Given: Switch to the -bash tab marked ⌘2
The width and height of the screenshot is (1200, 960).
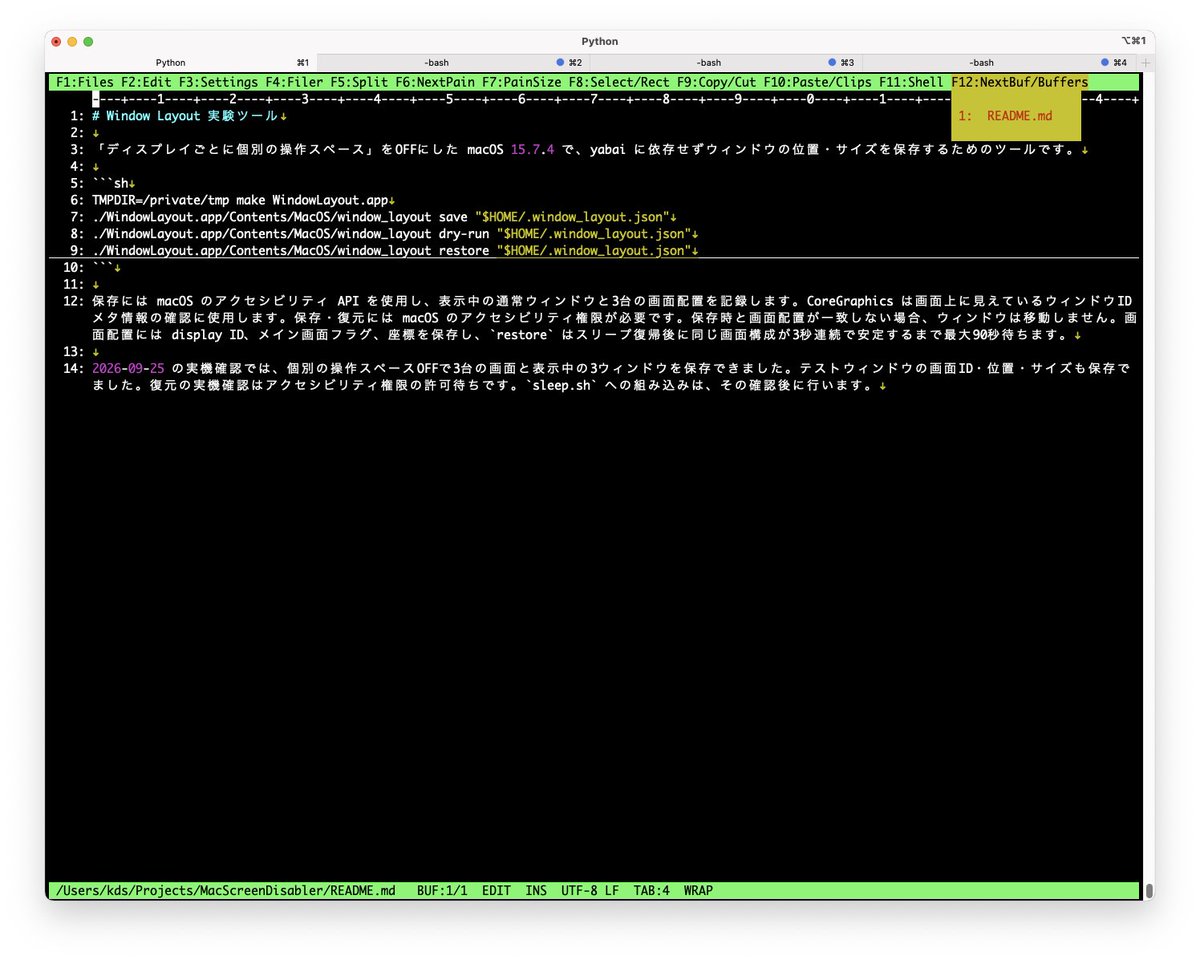Looking at the screenshot, I should (x=437, y=62).
